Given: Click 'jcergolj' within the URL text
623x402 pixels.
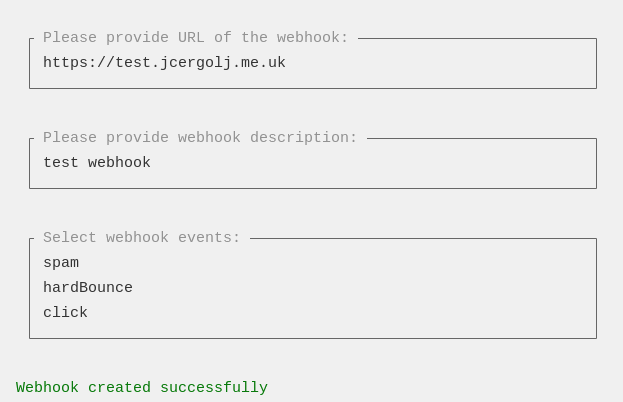Looking at the screenshot, I should pyautogui.click(x=195, y=63).
